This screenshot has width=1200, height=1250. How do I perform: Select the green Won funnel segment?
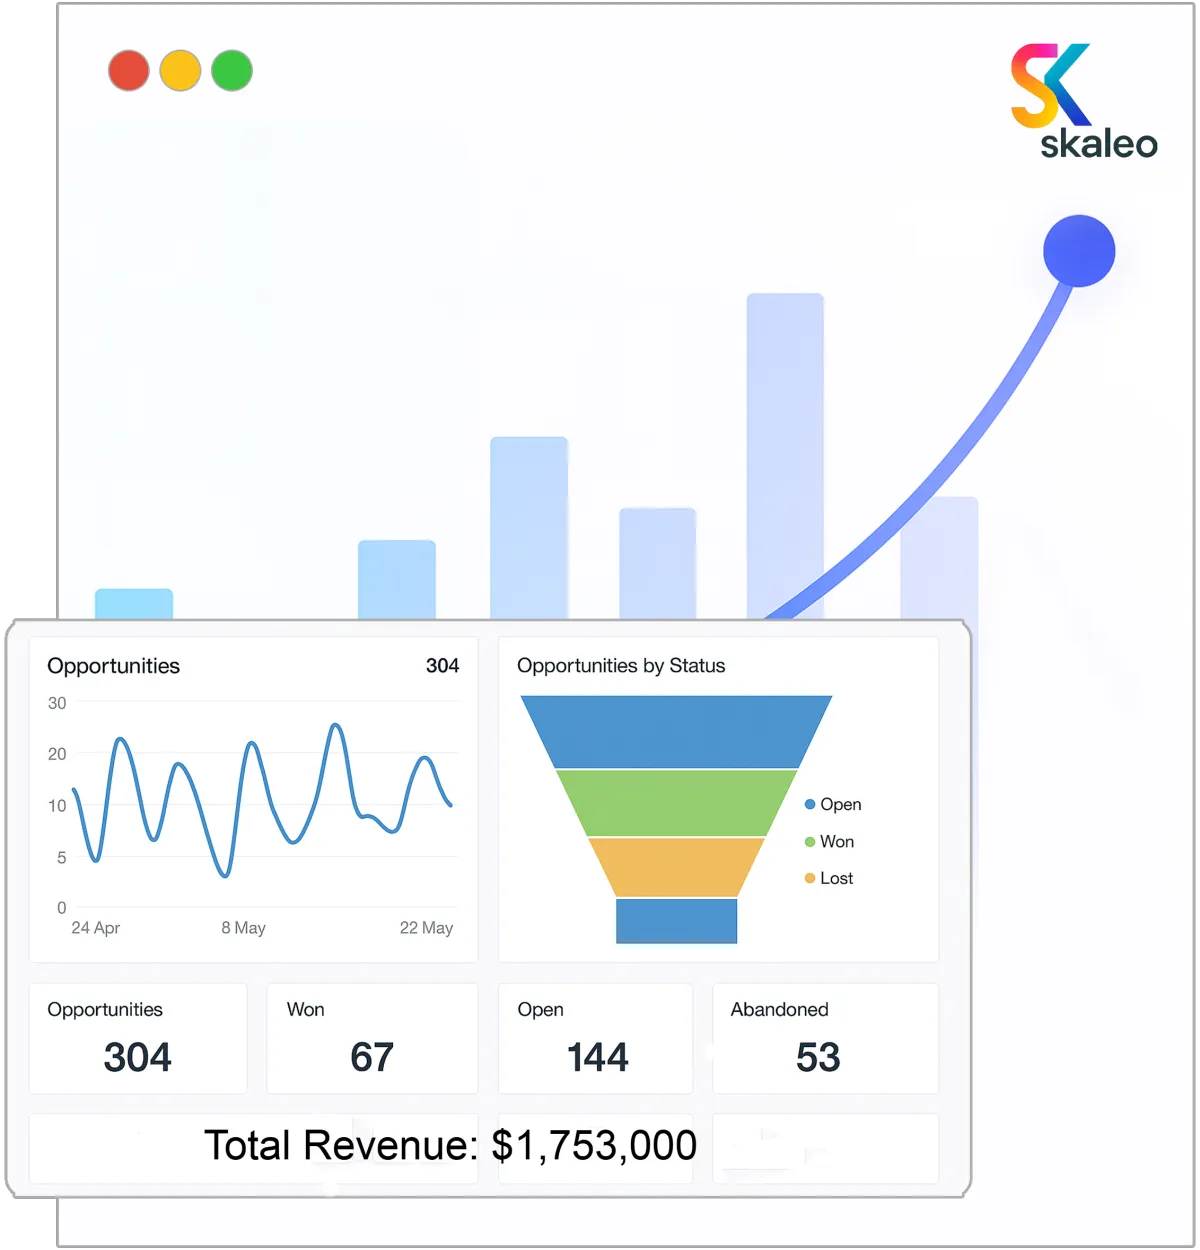[677, 803]
